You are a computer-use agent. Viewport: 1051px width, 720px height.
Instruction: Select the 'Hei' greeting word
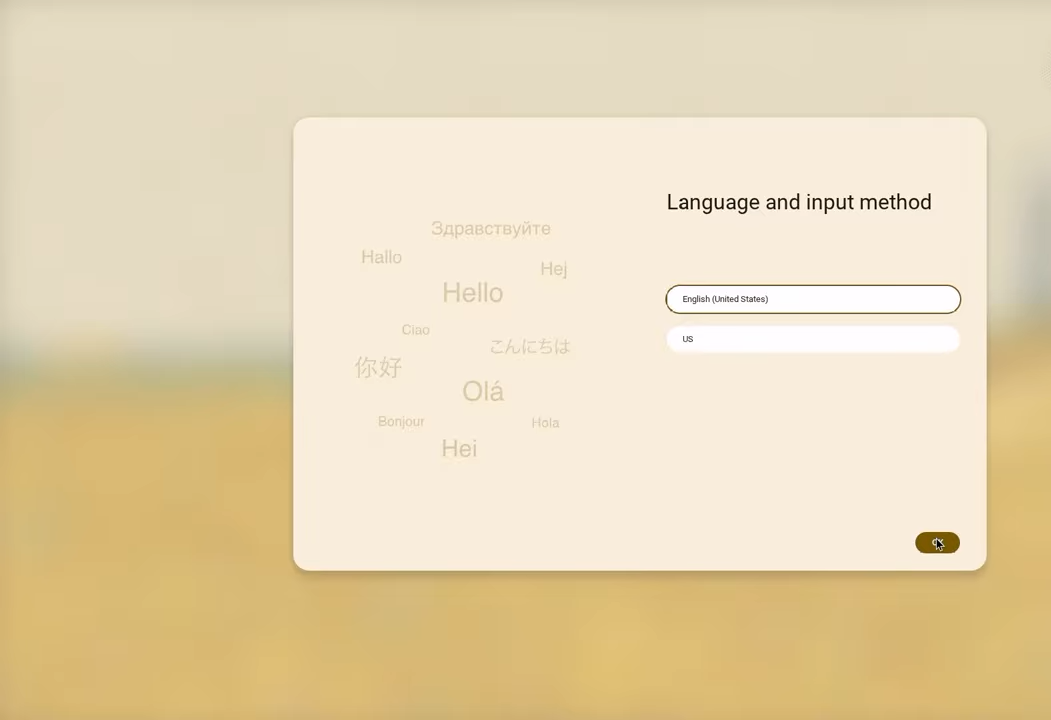click(459, 449)
